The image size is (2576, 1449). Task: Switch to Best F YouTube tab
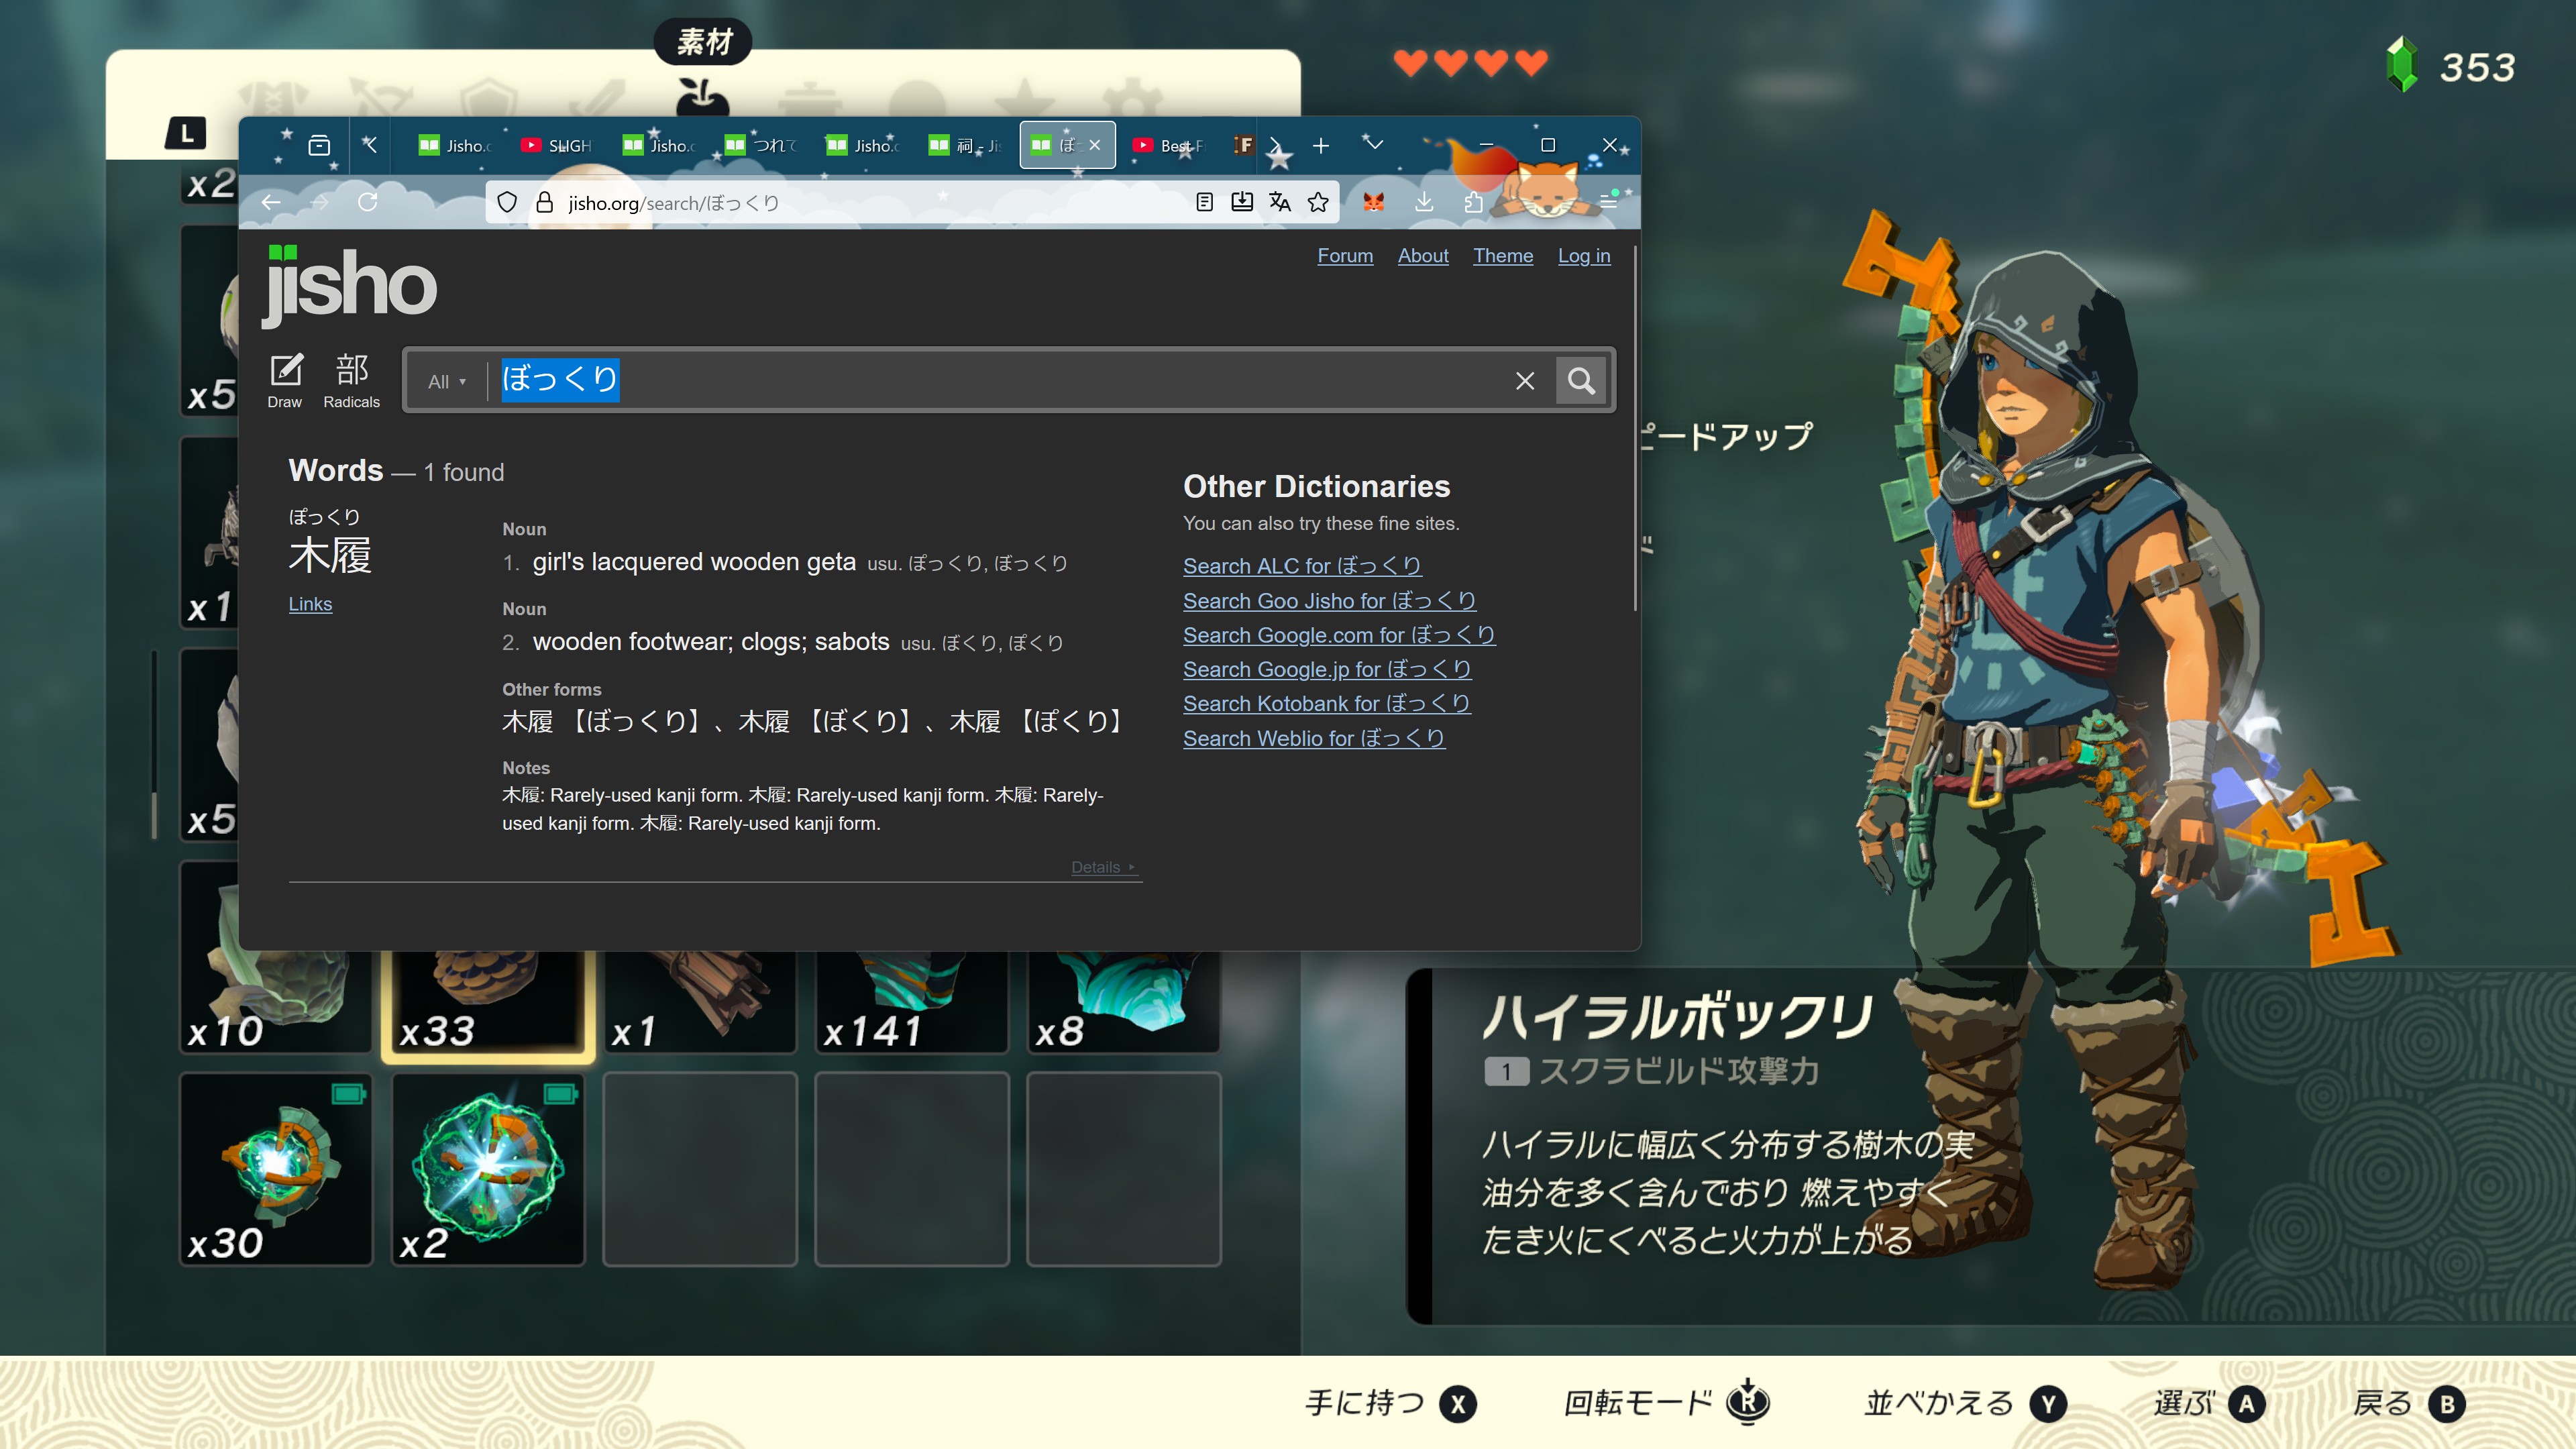(x=1168, y=146)
